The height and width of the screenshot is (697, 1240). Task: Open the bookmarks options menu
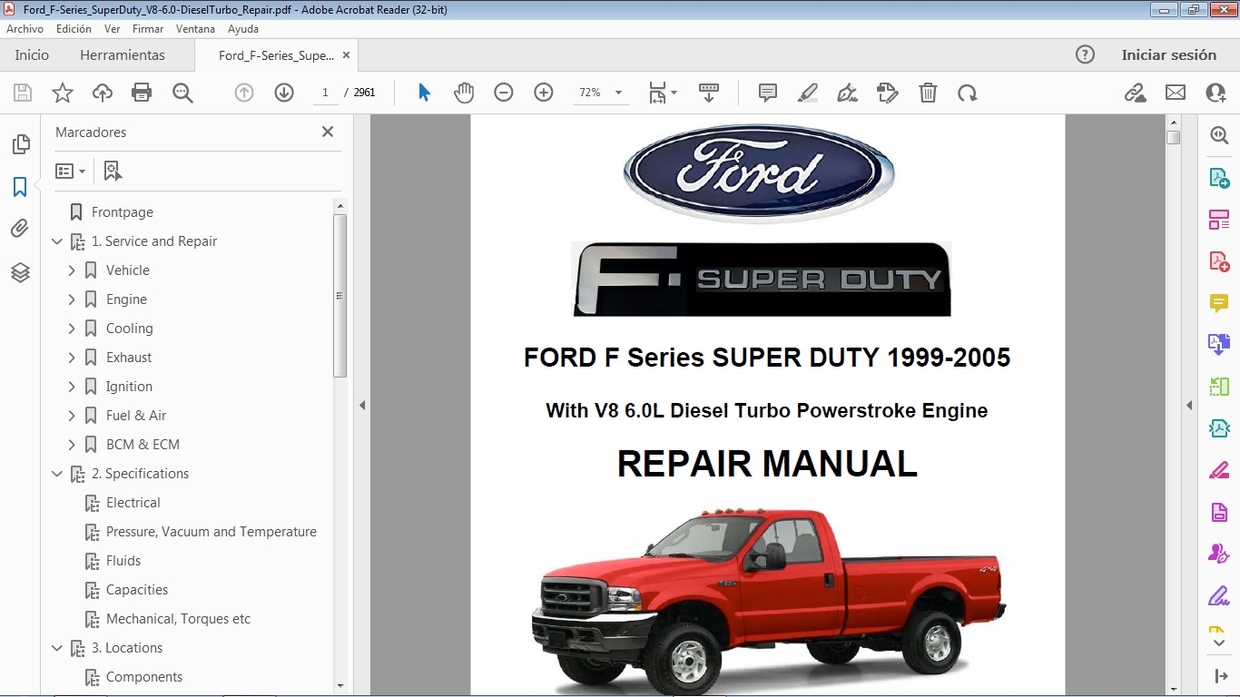[70, 170]
